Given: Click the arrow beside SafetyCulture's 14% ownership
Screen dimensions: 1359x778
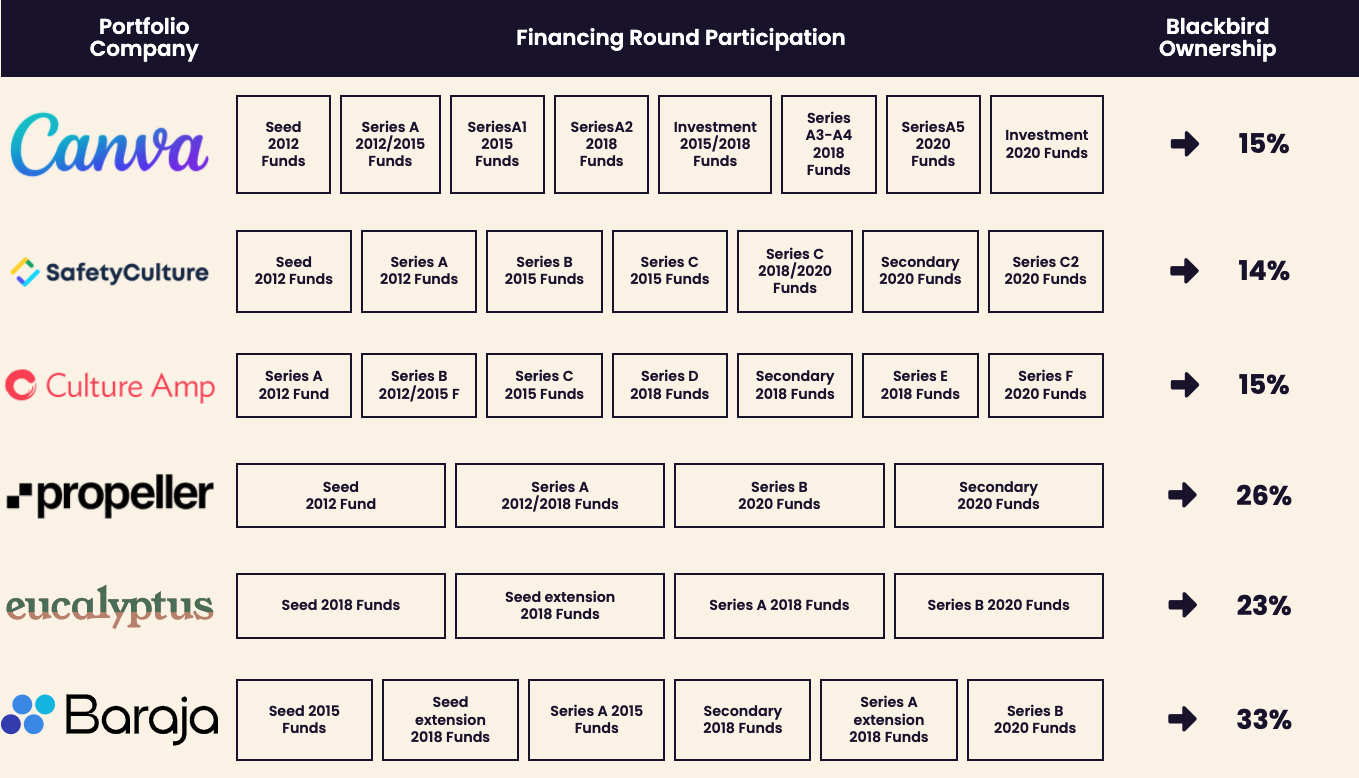Looking at the screenshot, I should 1185,271.
